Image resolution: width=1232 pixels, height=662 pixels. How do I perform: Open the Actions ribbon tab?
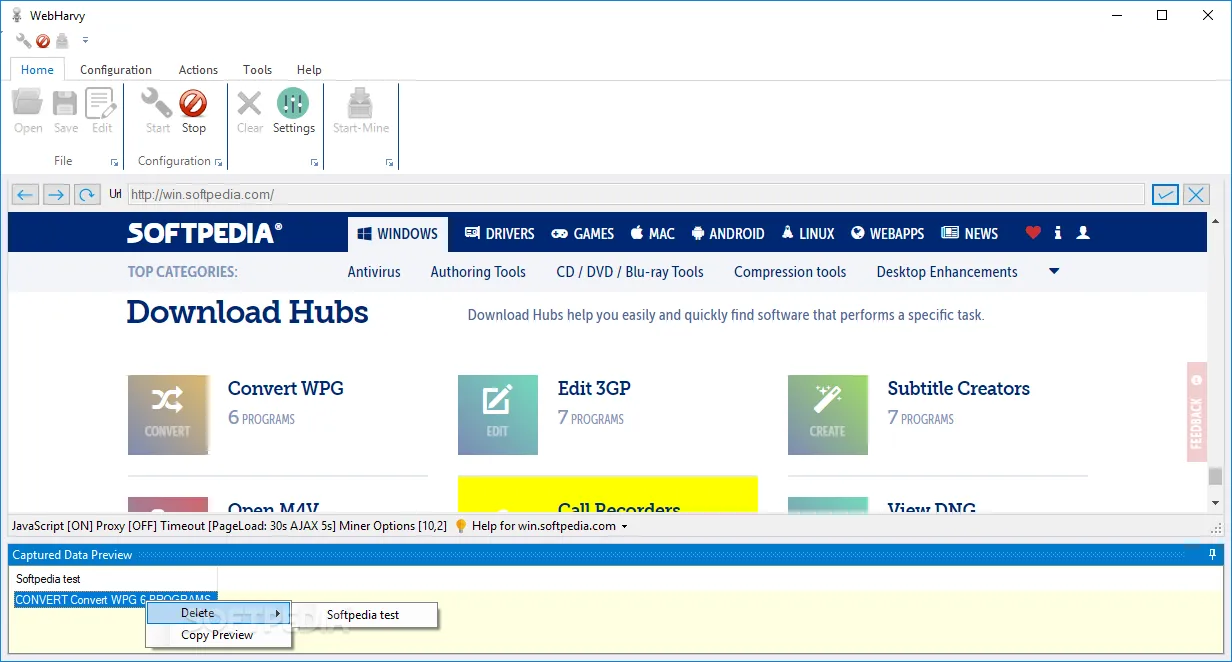(x=198, y=70)
